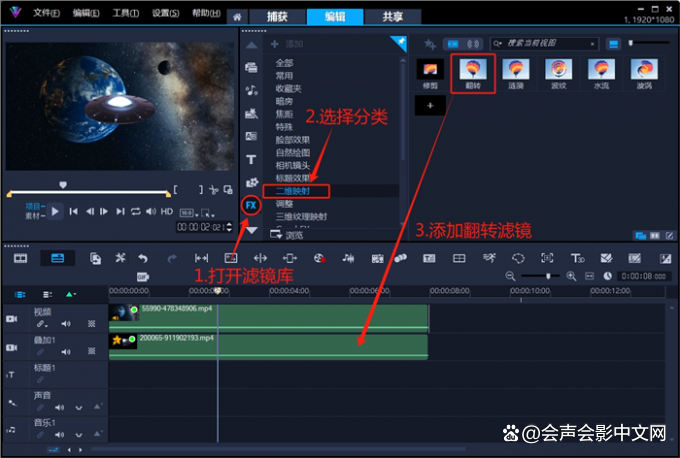Mute the 音乐1 track
Image resolution: width=680 pixels, height=458 pixels.
tap(59, 435)
